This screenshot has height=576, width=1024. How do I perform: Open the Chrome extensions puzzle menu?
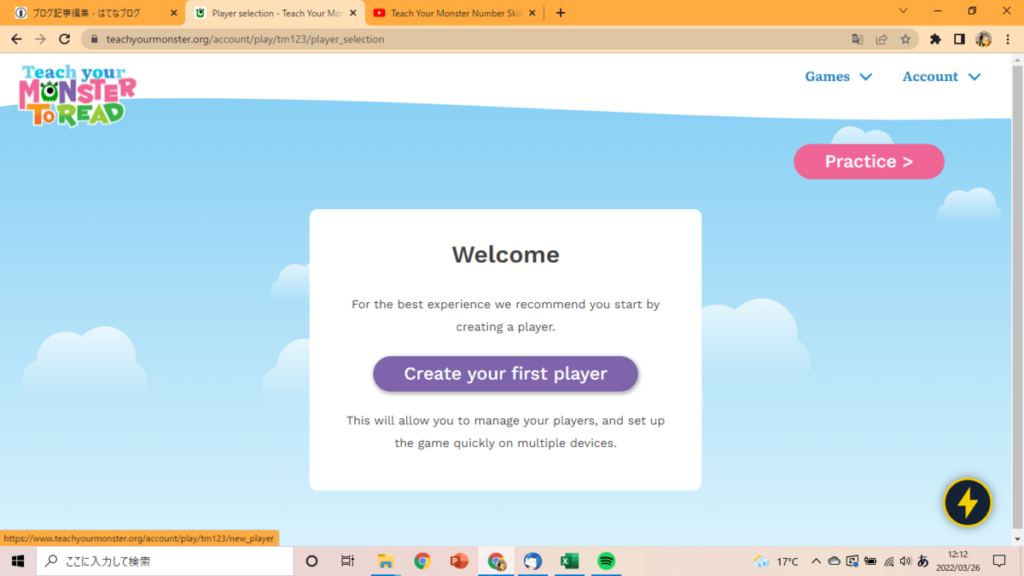935,39
